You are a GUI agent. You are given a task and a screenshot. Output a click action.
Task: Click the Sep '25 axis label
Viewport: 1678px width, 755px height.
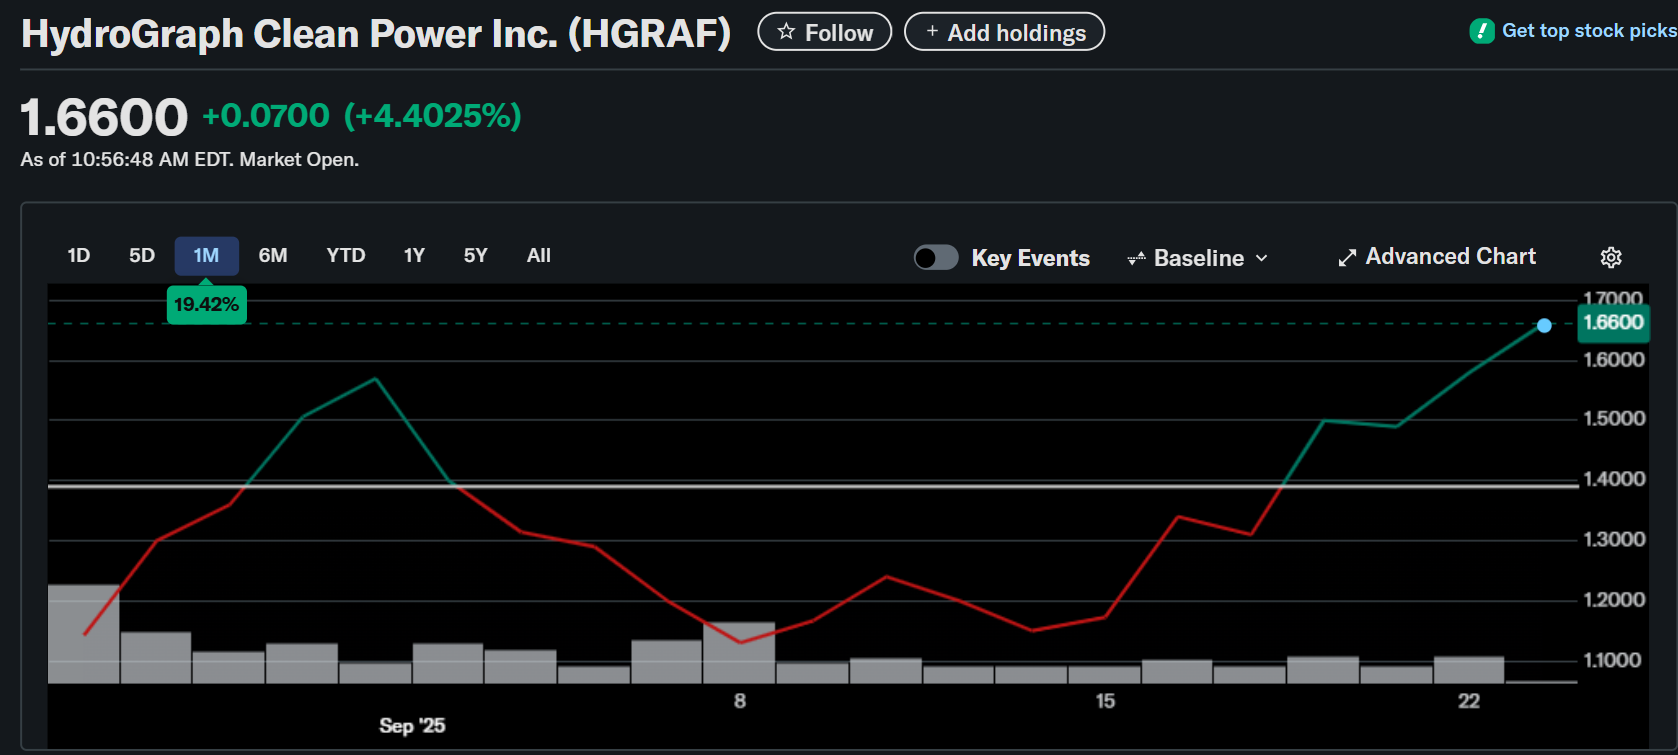pos(412,726)
